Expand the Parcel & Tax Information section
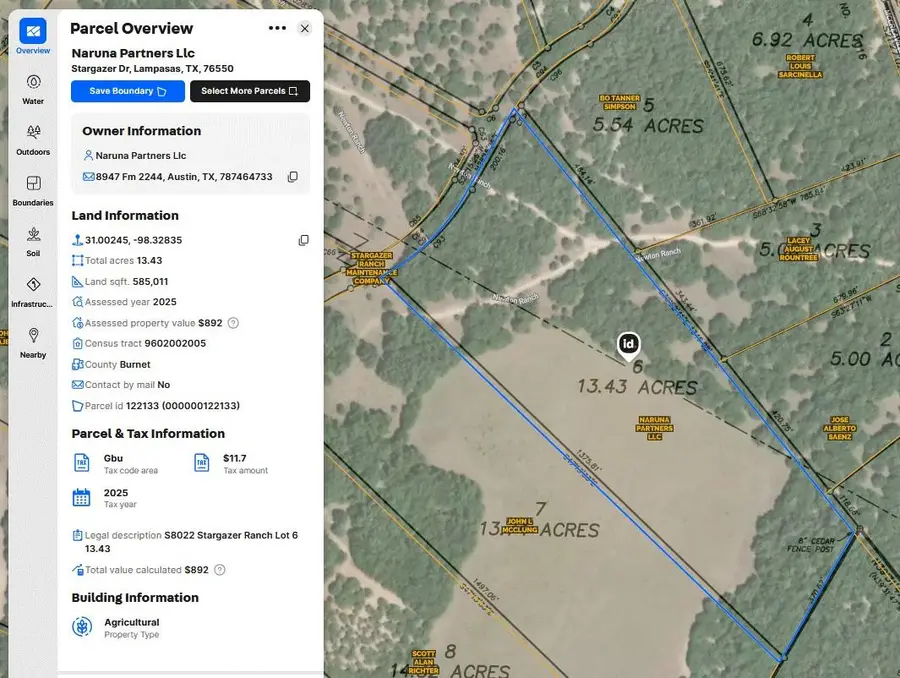This screenshot has height=678, width=900. pyautogui.click(x=148, y=434)
